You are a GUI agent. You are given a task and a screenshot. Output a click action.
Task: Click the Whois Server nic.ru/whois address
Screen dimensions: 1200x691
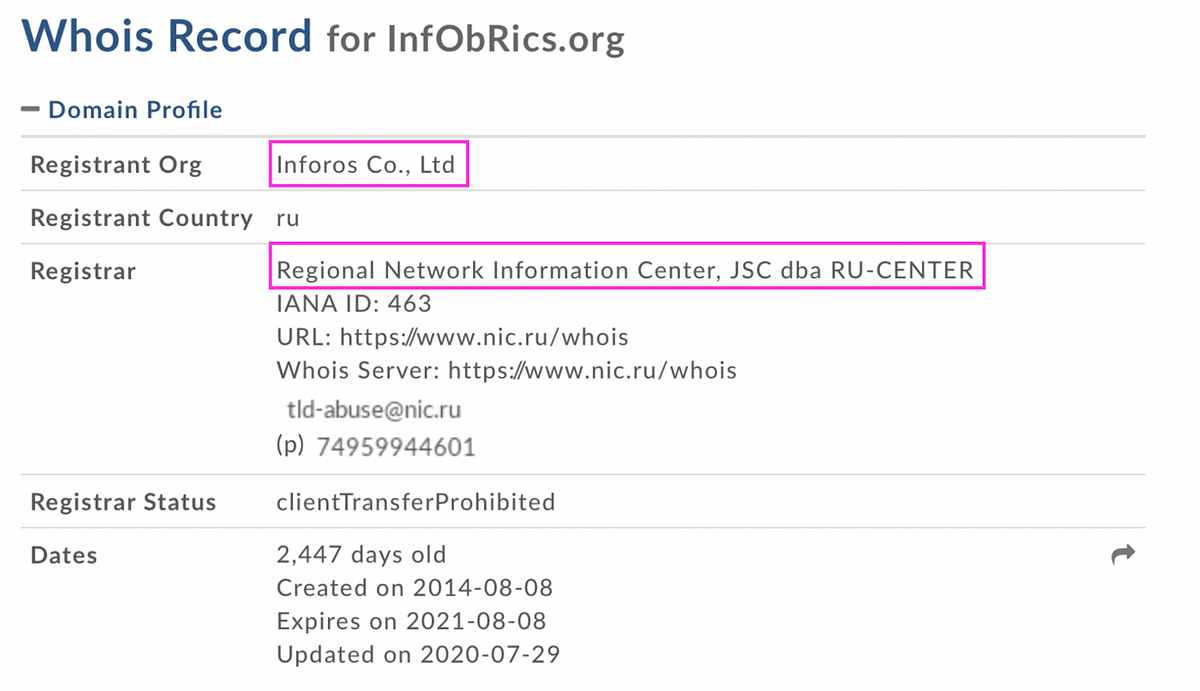coord(592,371)
